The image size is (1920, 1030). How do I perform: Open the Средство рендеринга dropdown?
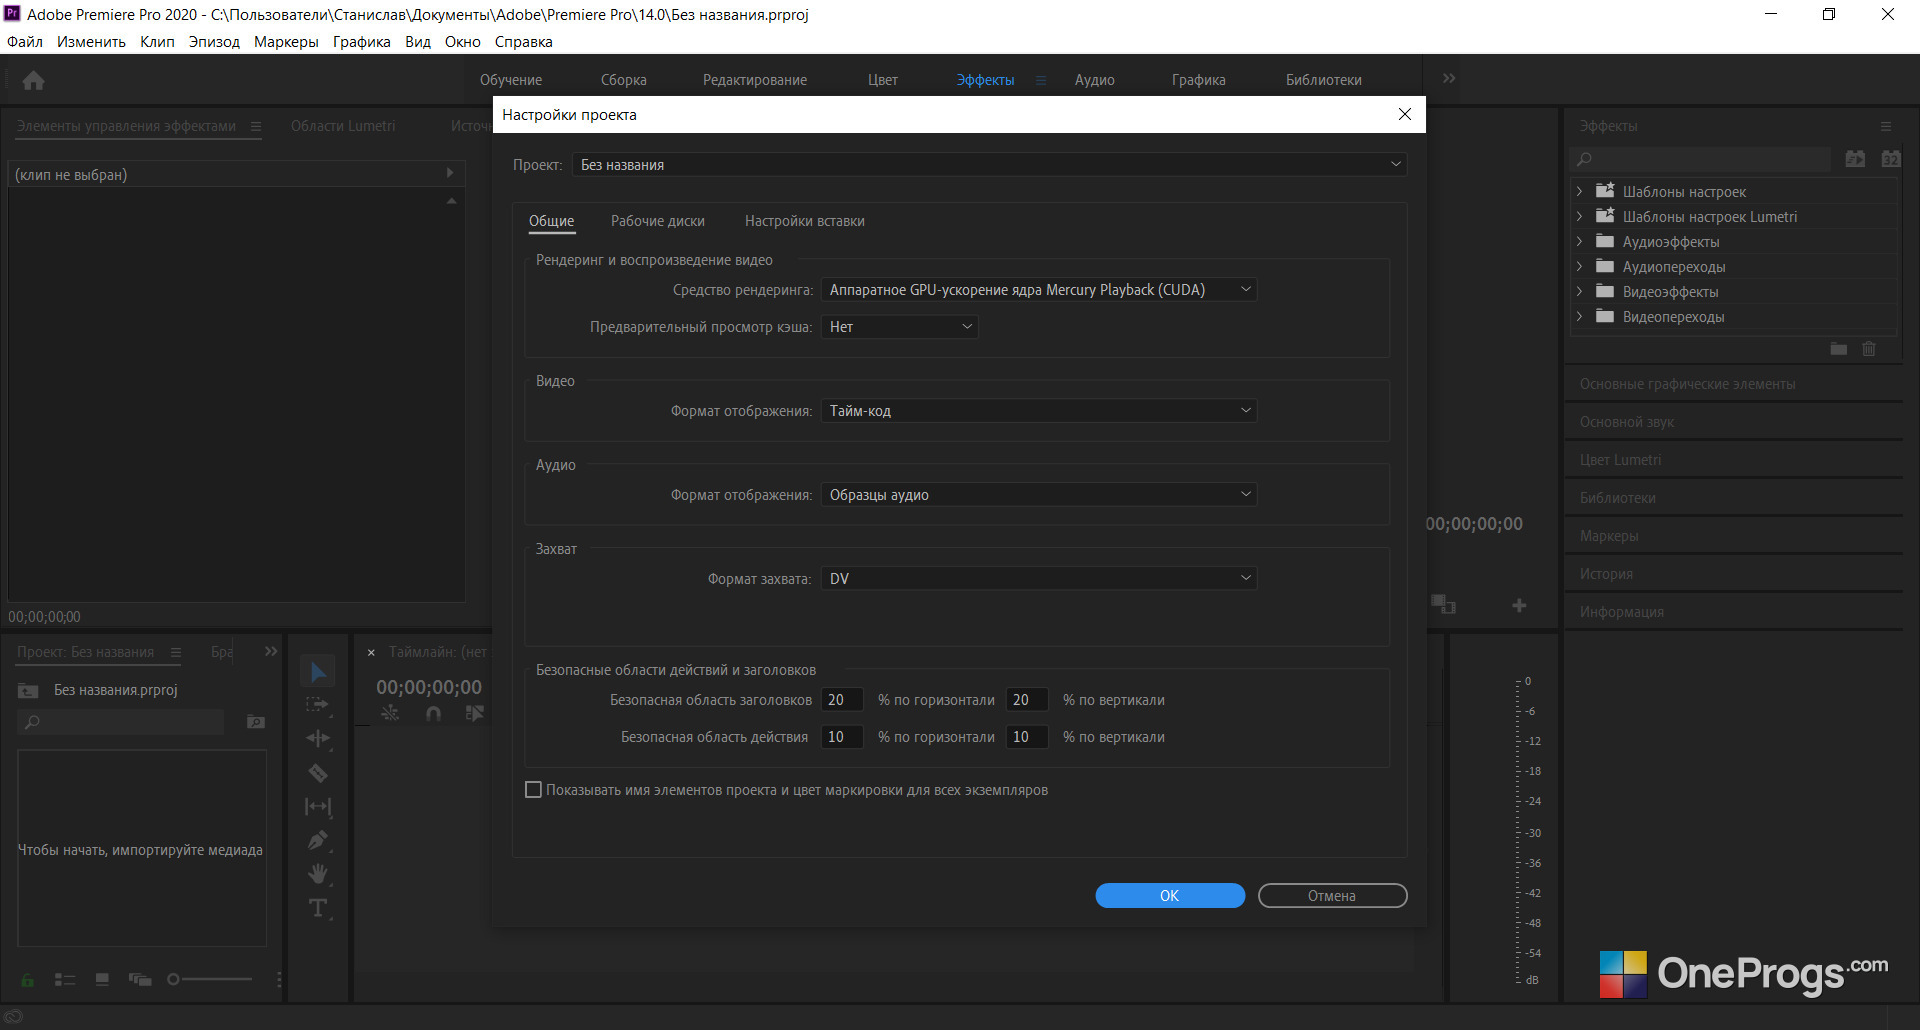pos(1039,290)
